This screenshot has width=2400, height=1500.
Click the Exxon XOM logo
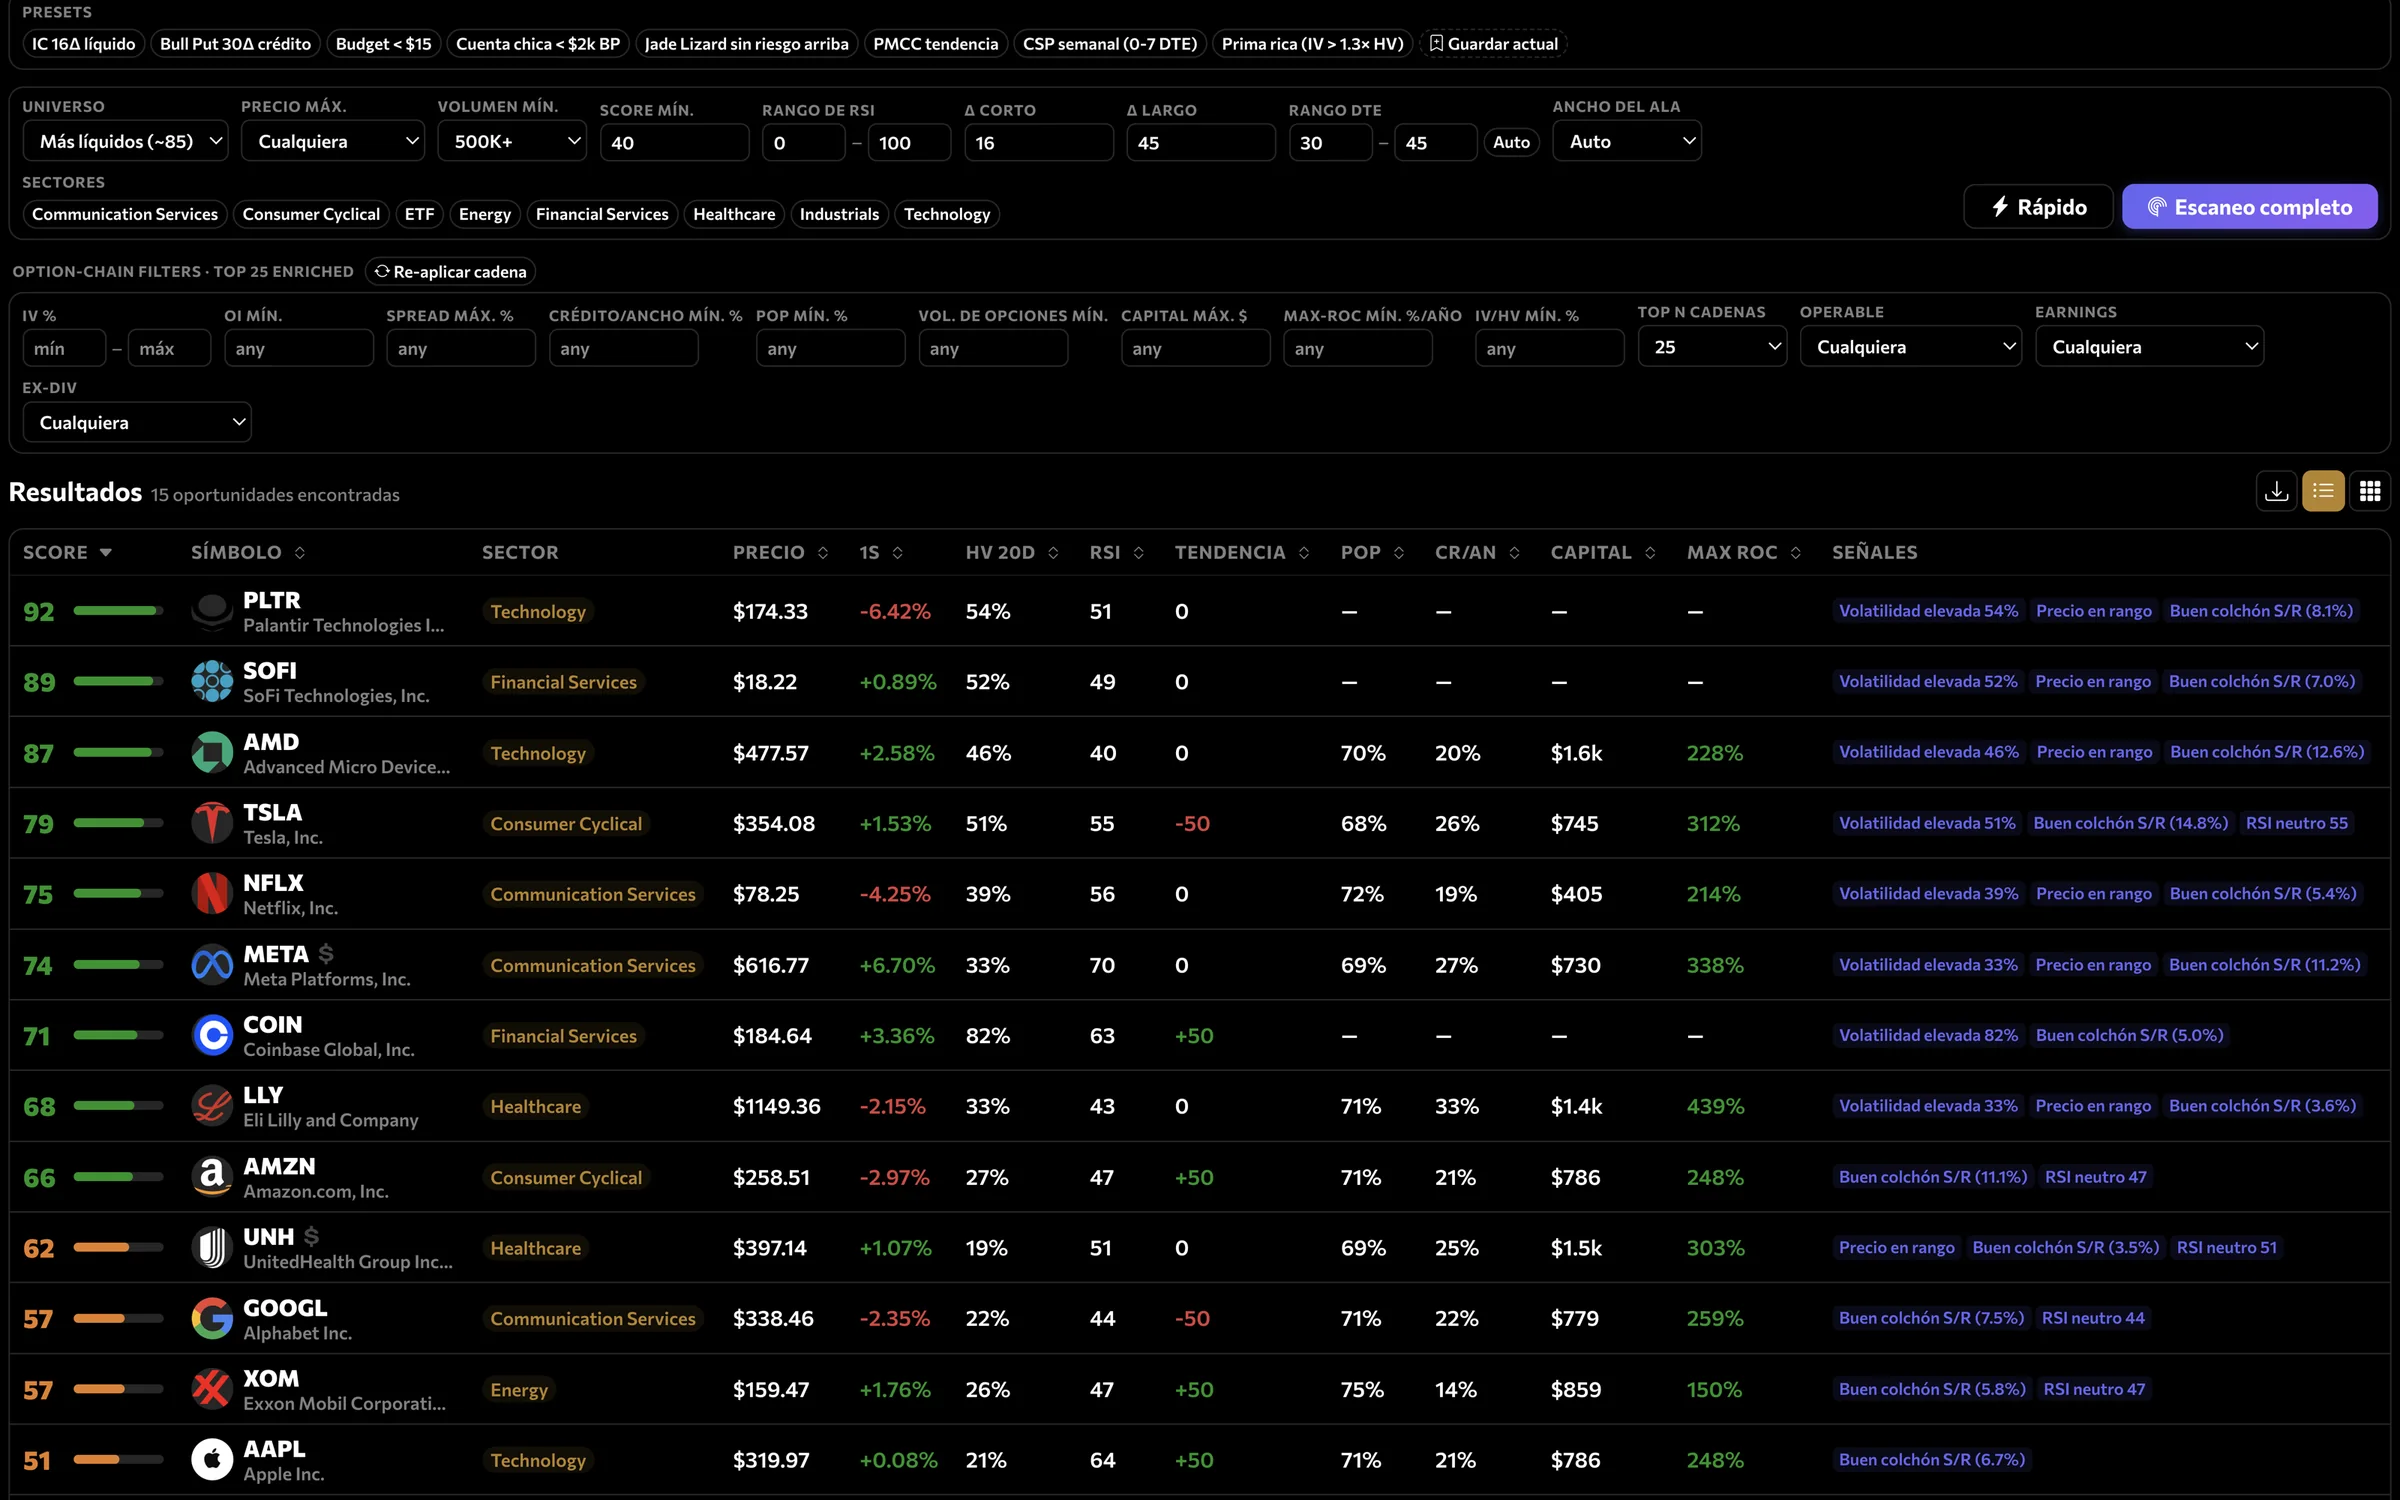coord(212,1390)
